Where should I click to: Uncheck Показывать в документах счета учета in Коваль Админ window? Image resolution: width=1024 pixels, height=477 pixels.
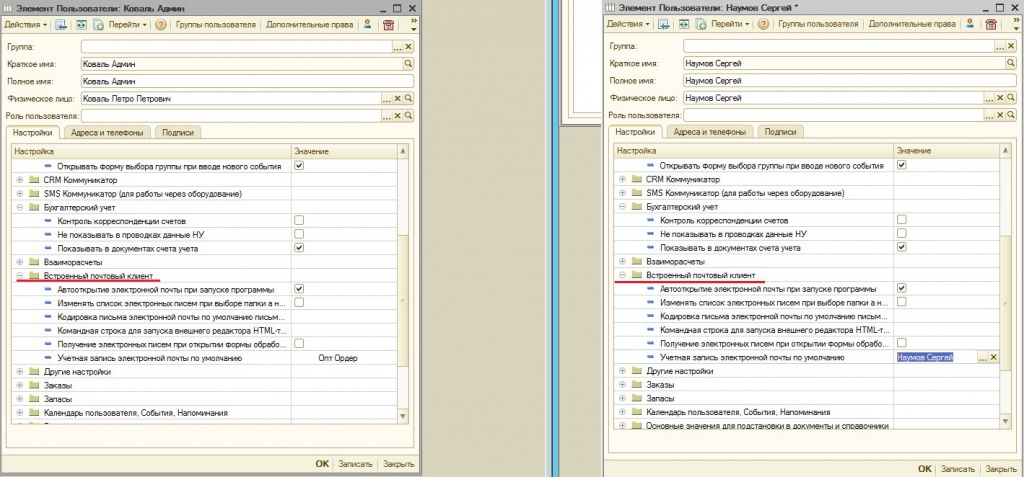(299, 248)
